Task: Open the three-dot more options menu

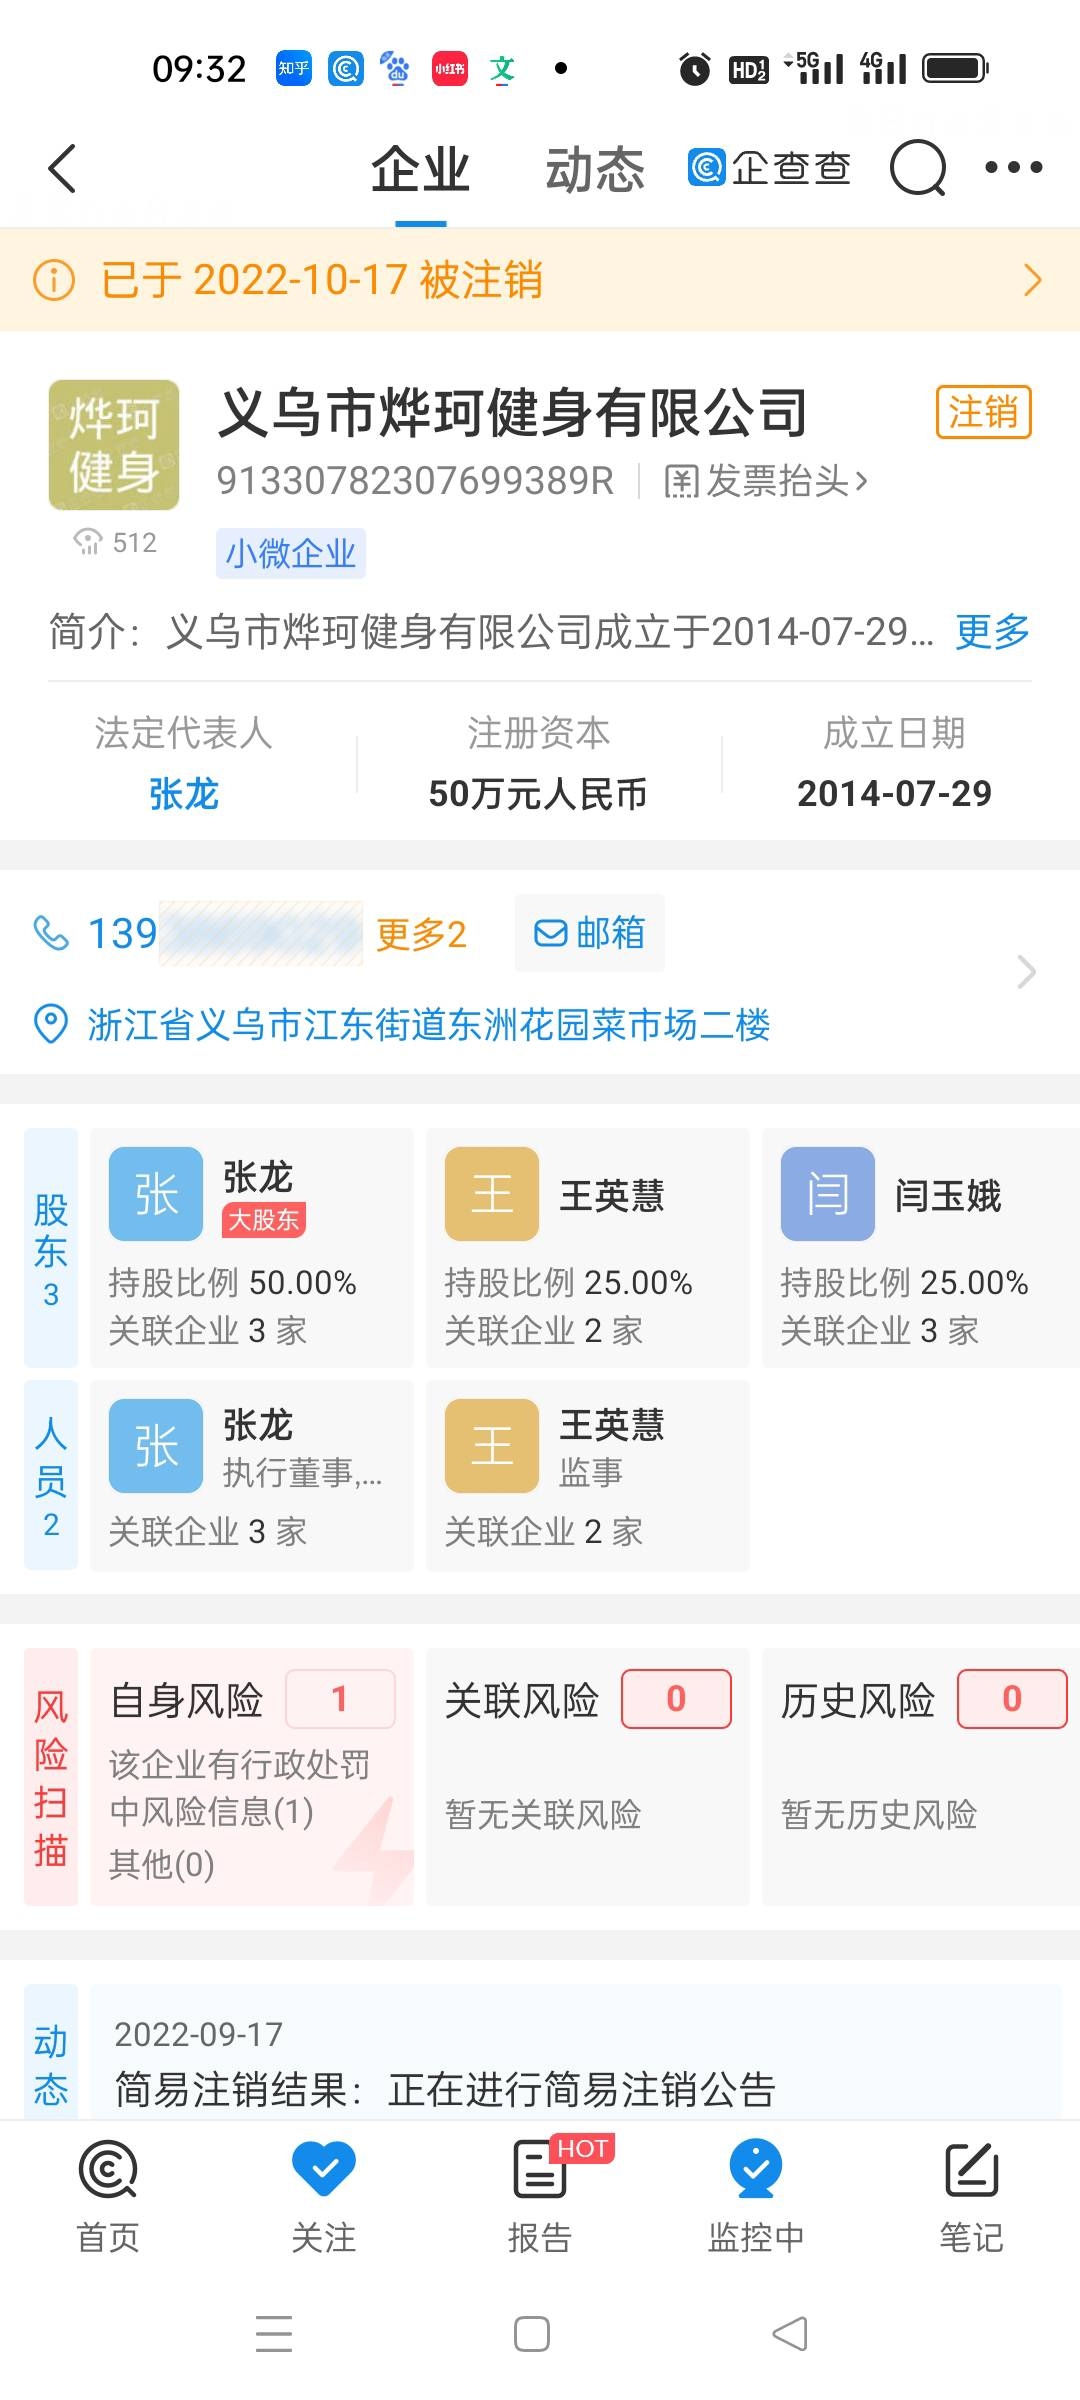Action: click(x=1013, y=168)
